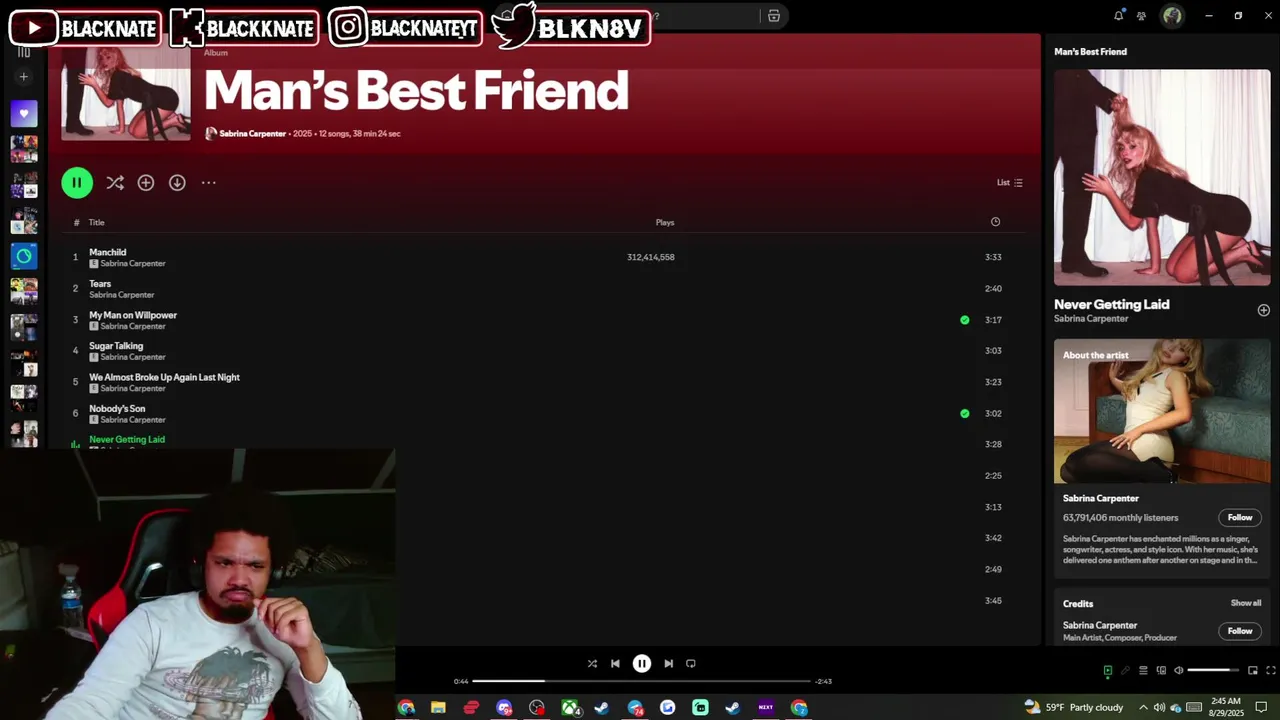Viewport: 1280px width, 720px height.
Task: Follow Sabrina Carpenter in About the artist
Action: coord(1240,518)
